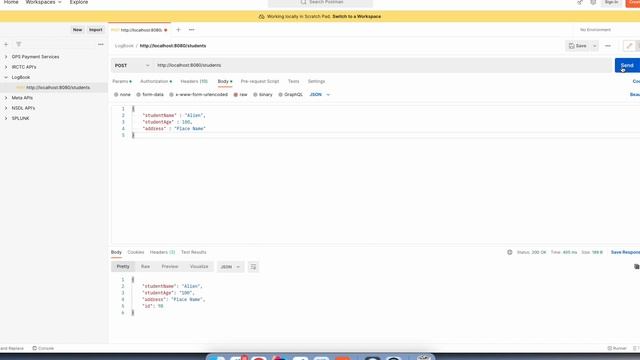Viewport: 640px width, 360px height.
Task: Switch to the response Cookies tab
Action: 136,252
